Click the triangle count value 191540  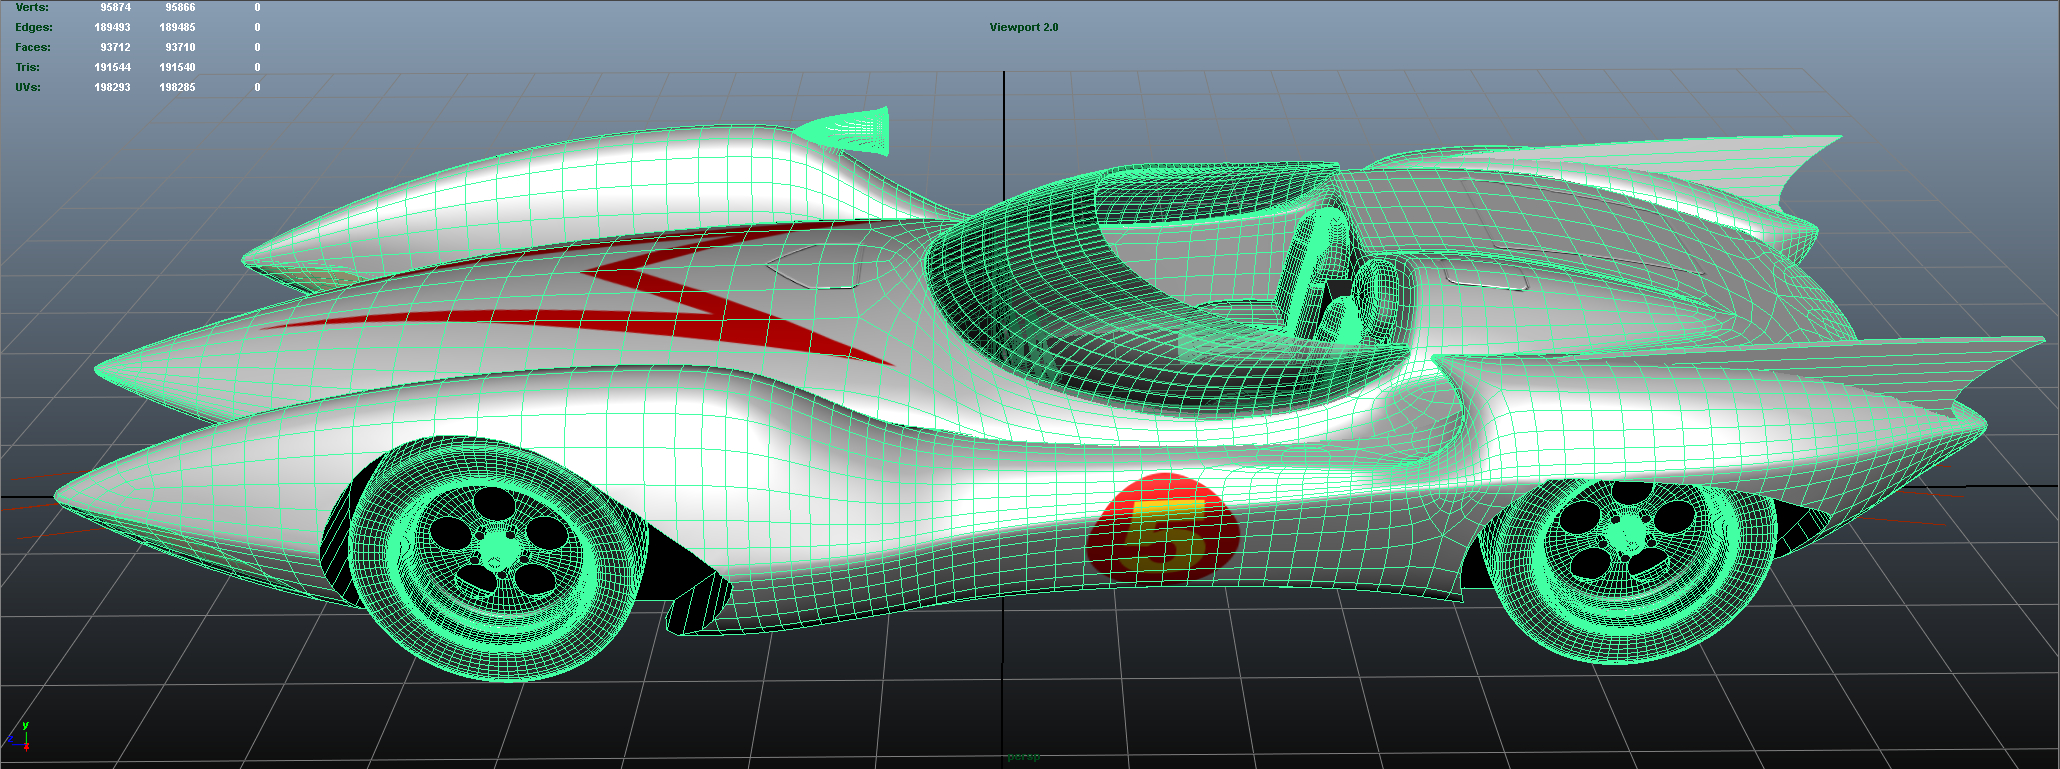[177, 67]
